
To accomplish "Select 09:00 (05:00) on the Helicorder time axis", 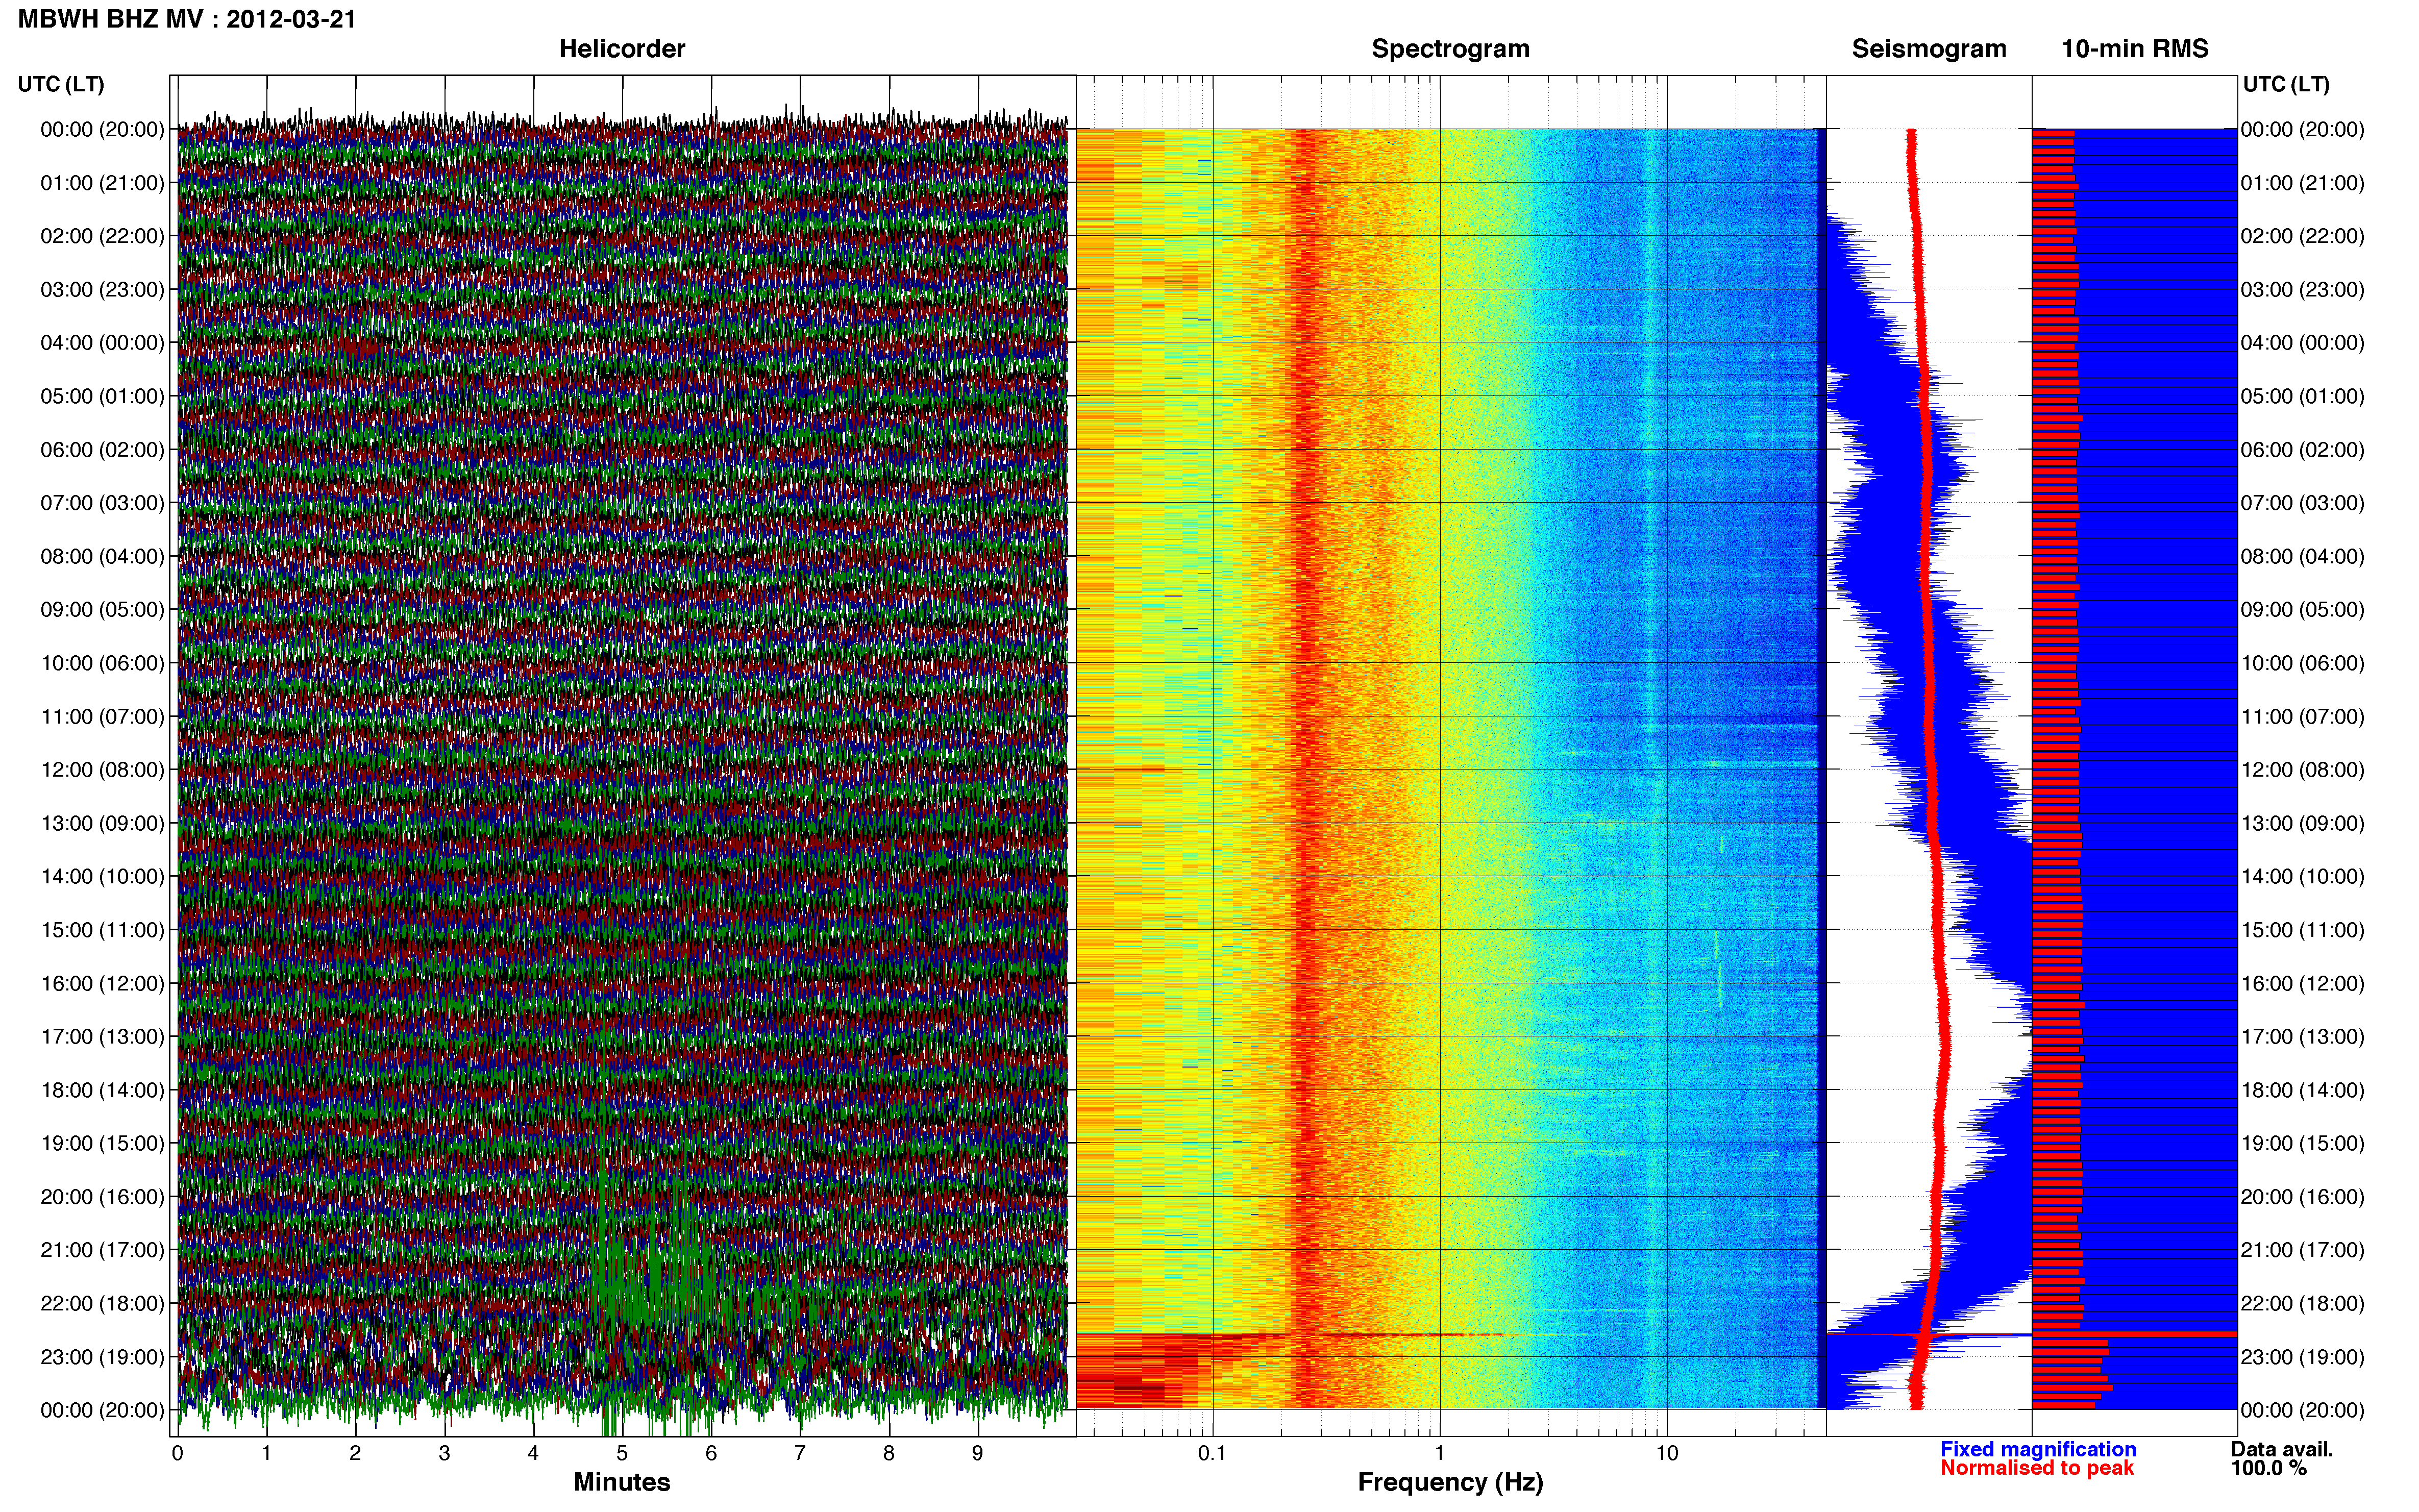I will (x=102, y=610).
